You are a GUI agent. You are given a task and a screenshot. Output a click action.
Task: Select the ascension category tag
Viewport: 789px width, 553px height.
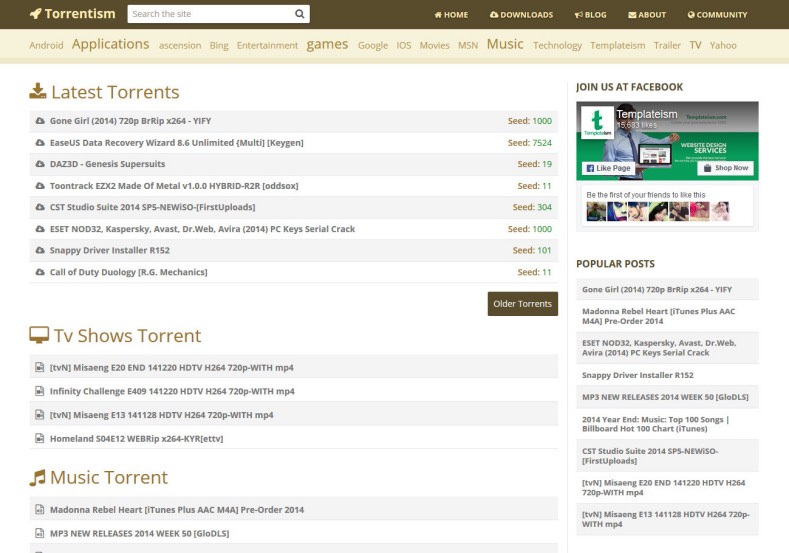pos(180,45)
